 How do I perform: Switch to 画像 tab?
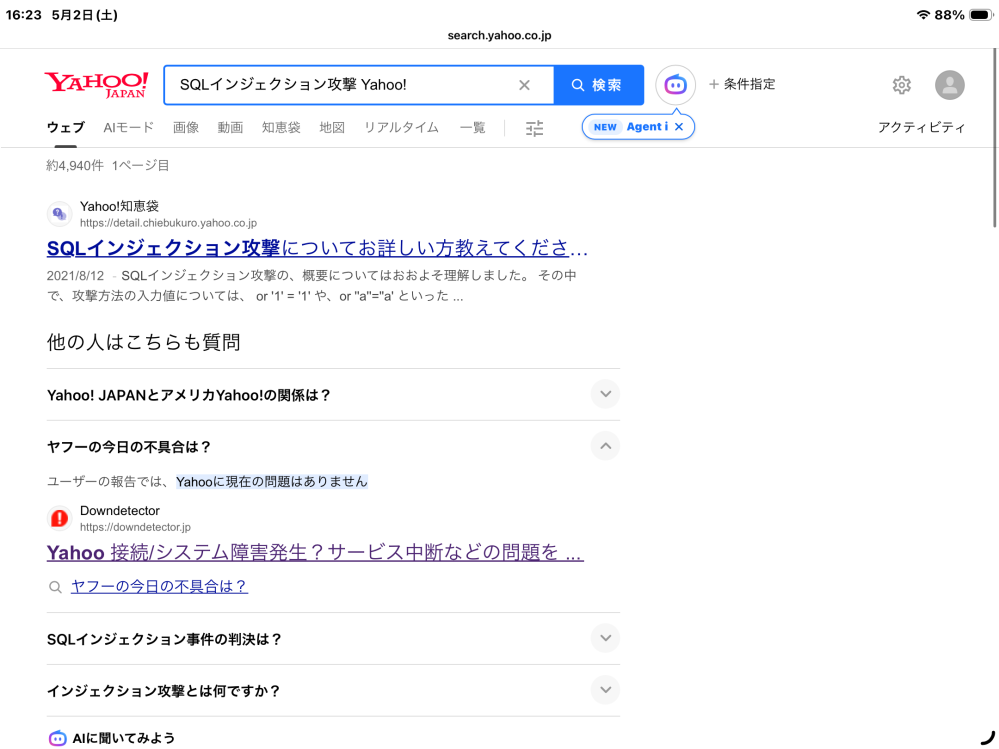(186, 127)
